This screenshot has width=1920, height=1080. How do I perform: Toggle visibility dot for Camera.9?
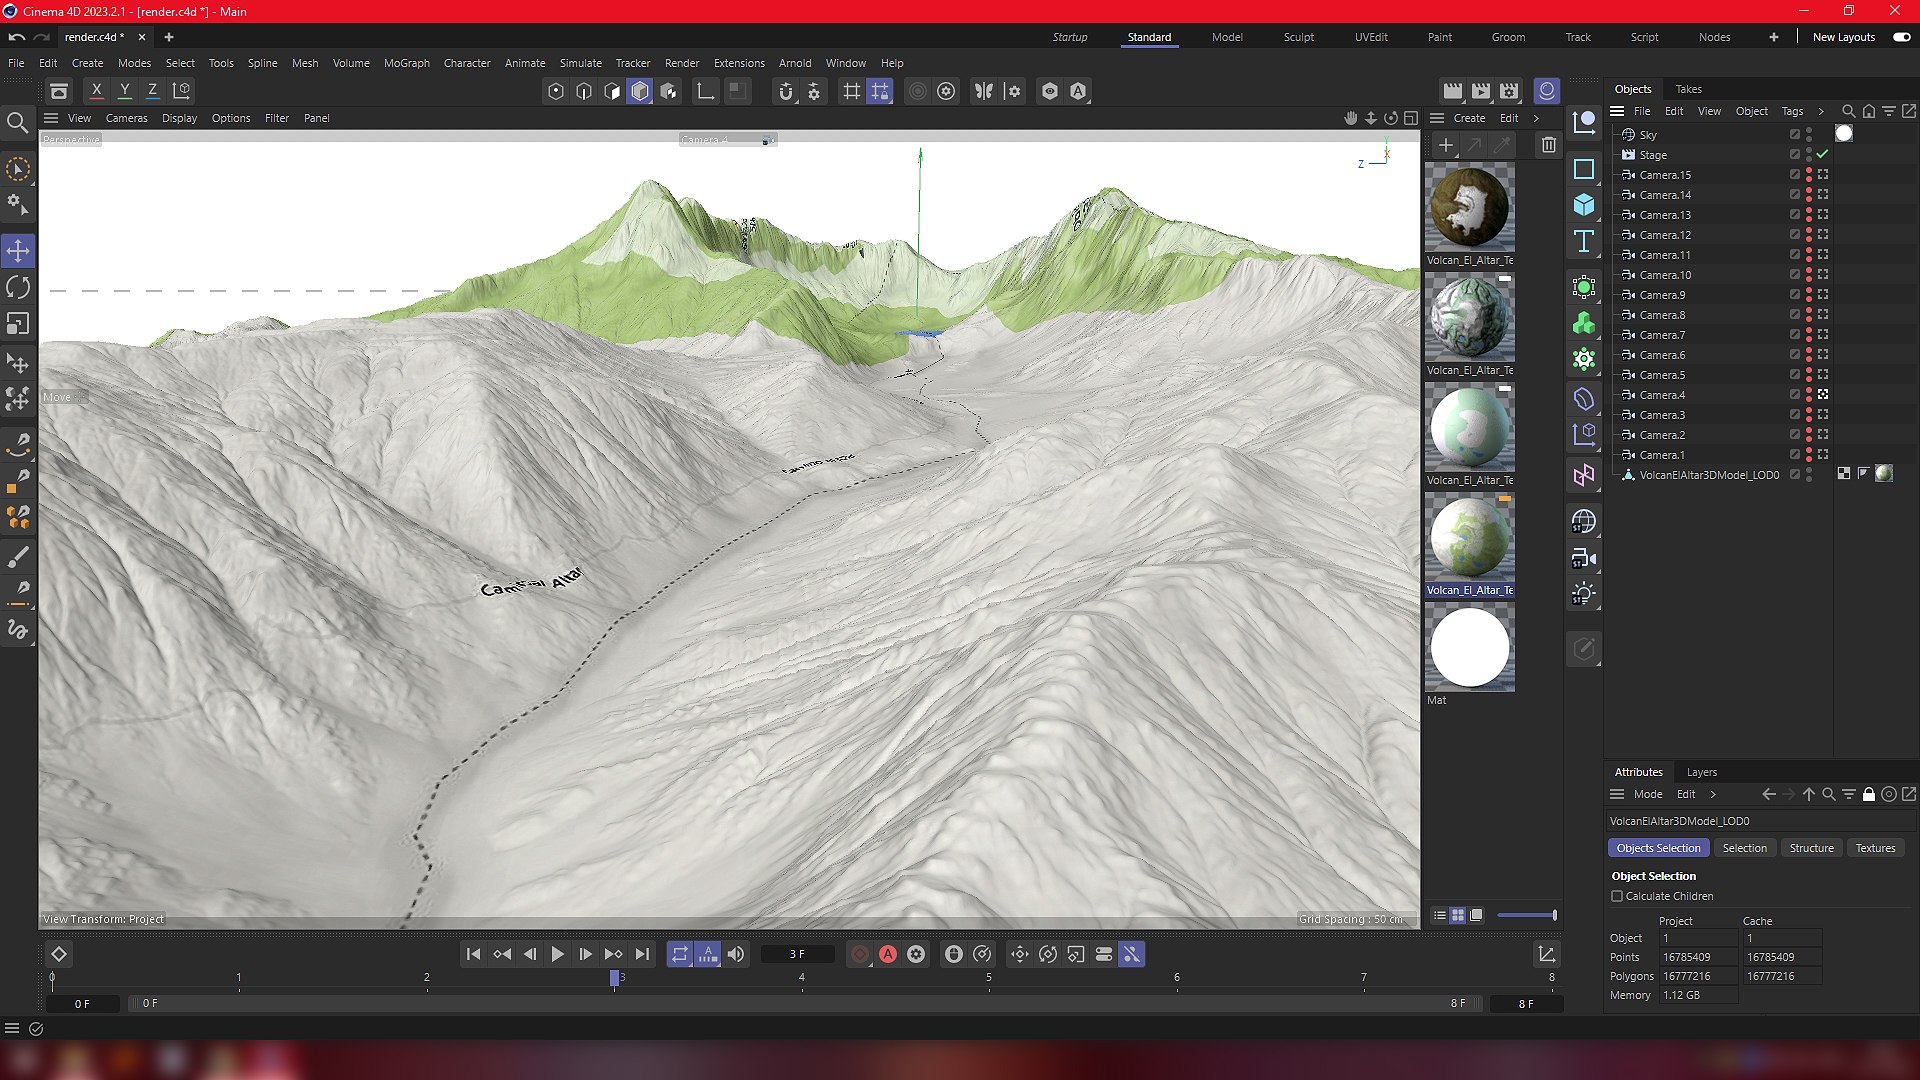coord(1809,293)
